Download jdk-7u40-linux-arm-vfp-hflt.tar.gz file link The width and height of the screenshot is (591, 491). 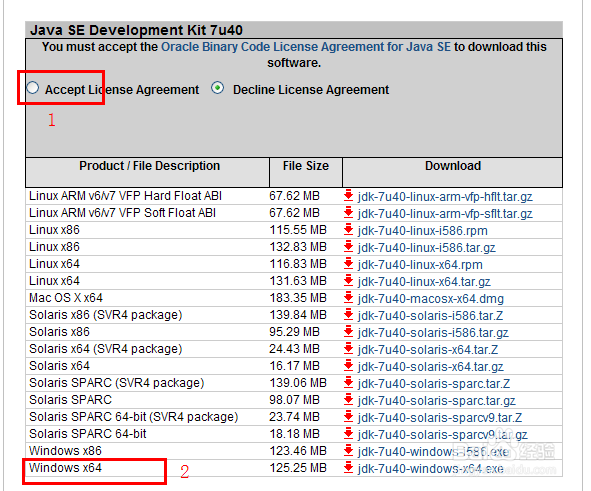[x=445, y=197]
